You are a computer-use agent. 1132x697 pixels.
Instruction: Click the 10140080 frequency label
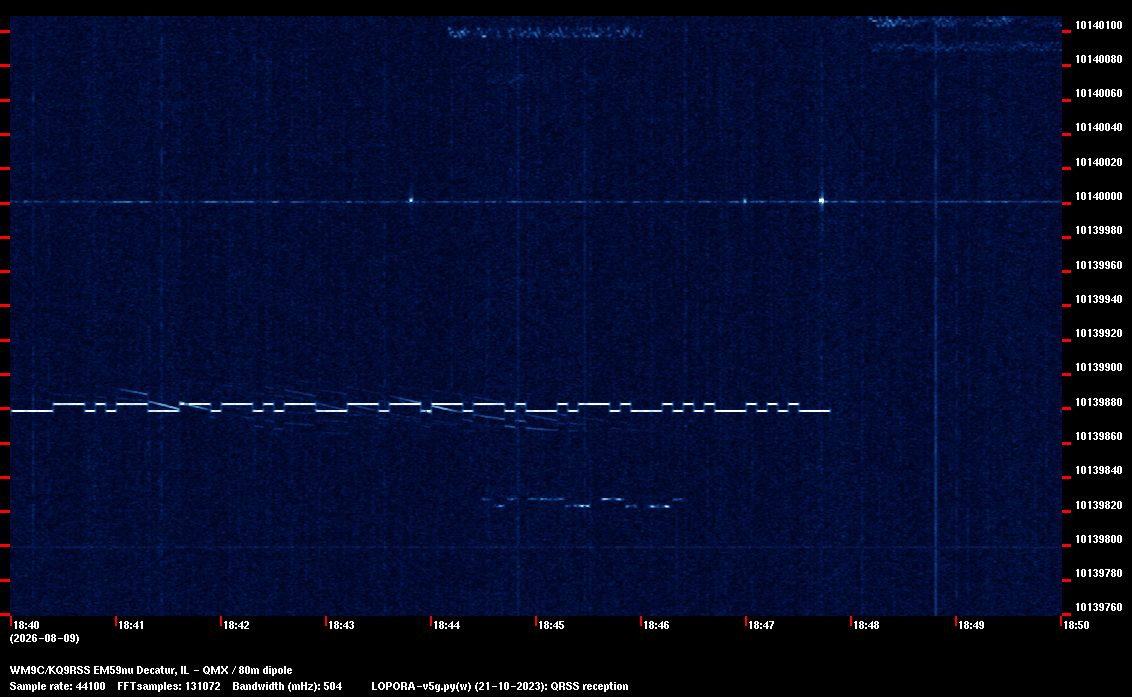(x=1098, y=59)
